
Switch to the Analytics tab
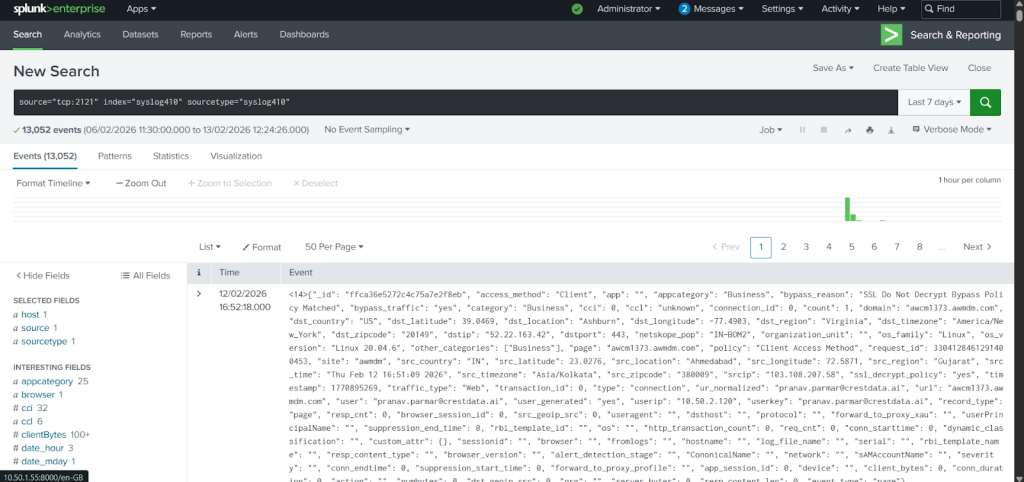82,35
